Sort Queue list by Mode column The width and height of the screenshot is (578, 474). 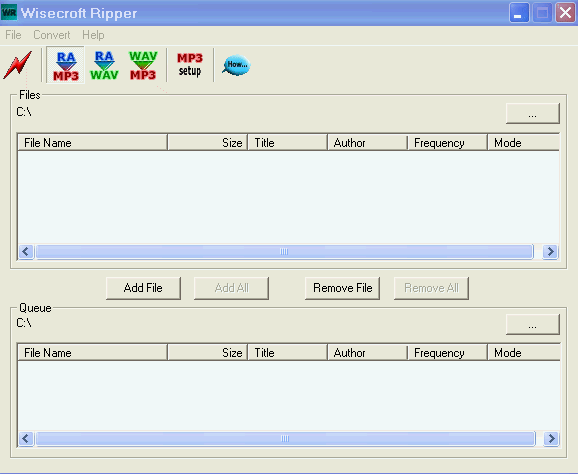tap(524, 353)
